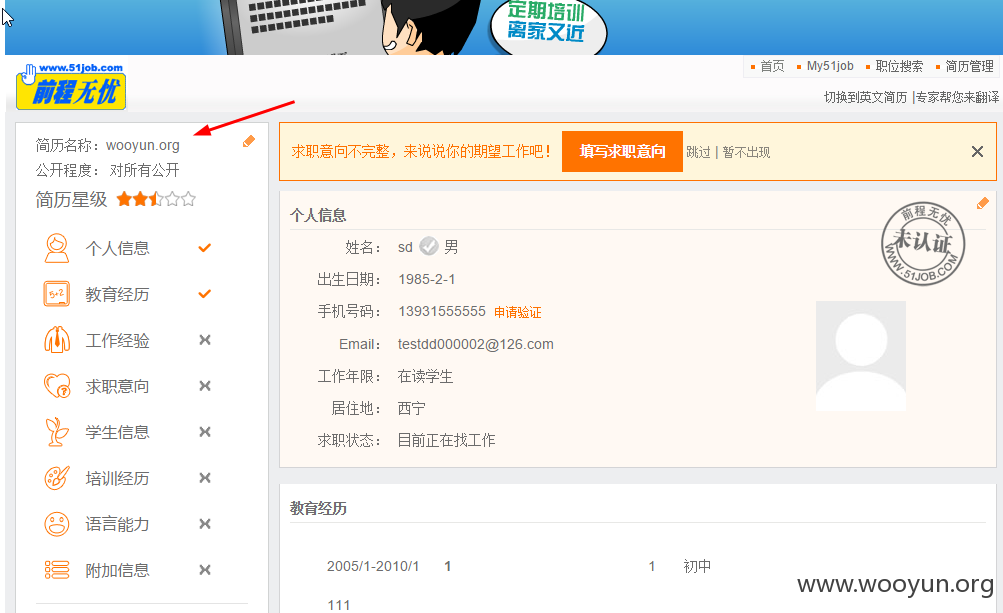The height and width of the screenshot is (613, 1003).
Task: Click the 学生信息 sprout icon
Action: (x=57, y=432)
